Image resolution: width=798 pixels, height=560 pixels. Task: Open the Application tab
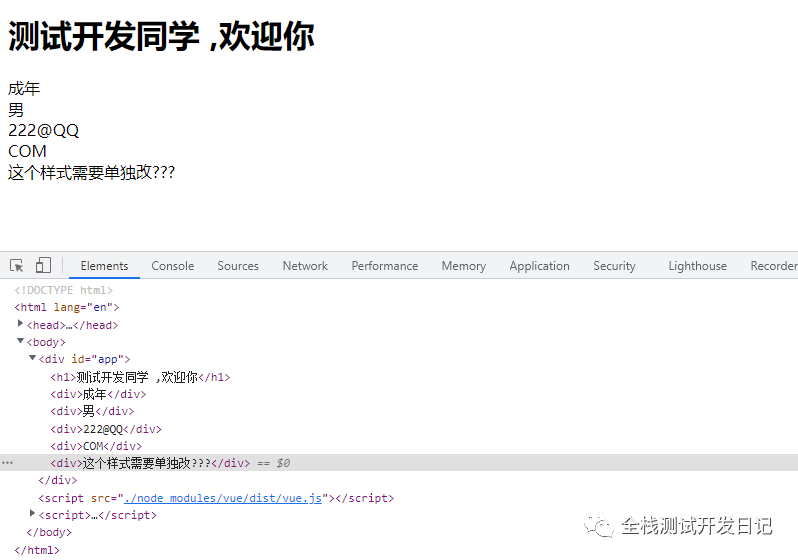[x=539, y=266]
